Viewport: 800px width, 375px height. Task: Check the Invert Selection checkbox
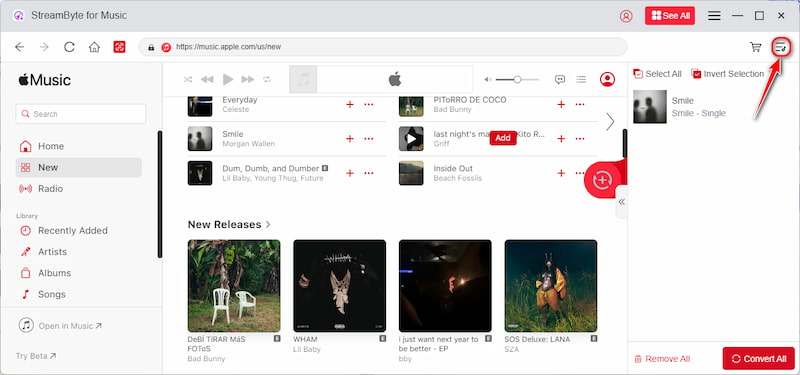point(696,74)
